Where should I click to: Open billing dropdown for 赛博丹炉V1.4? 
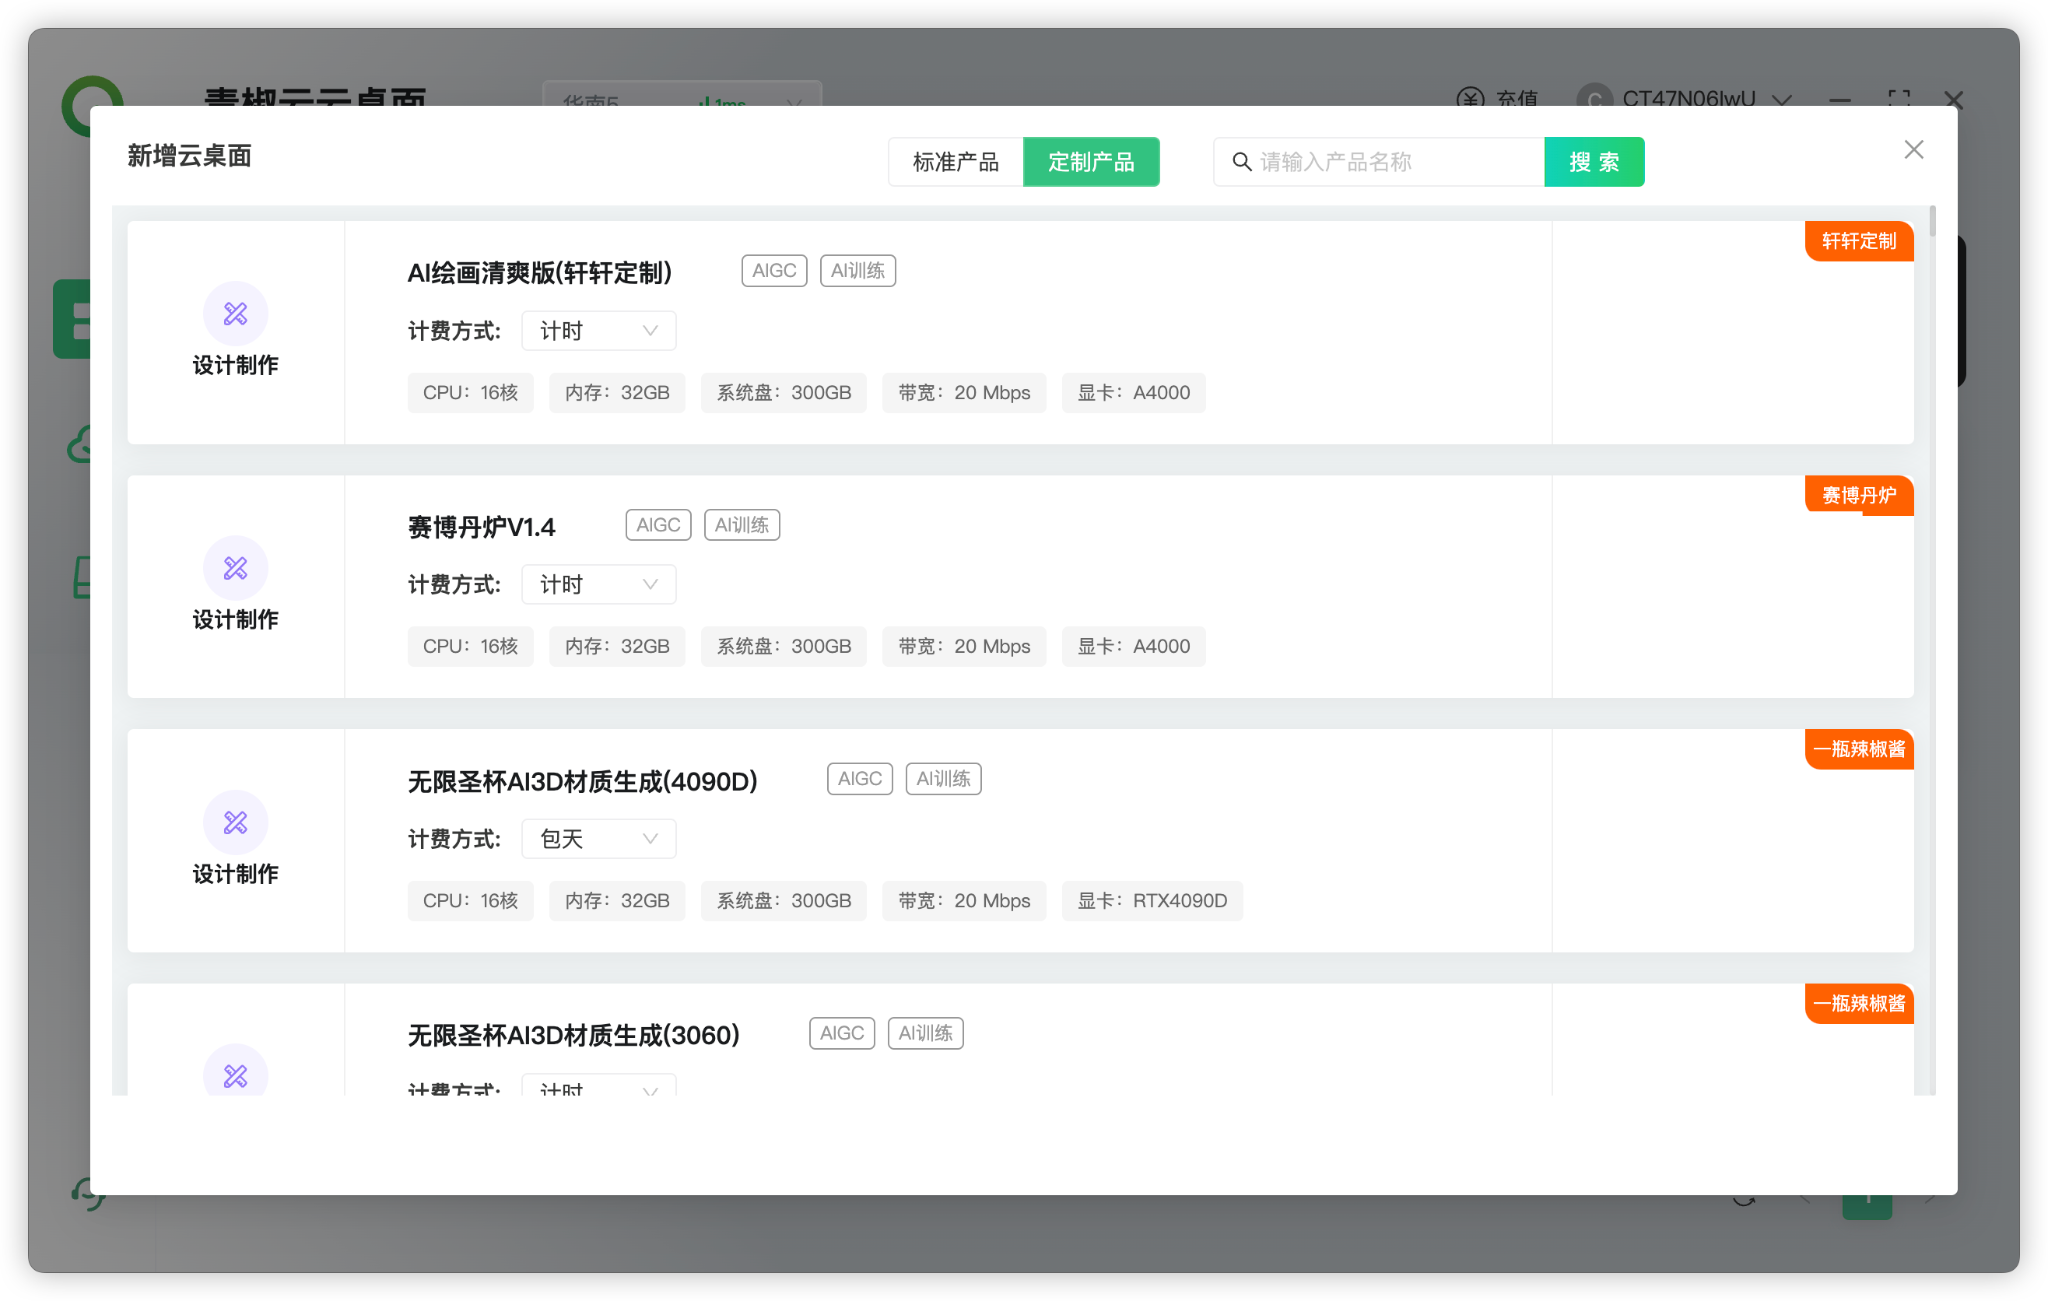pyautogui.click(x=598, y=585)
